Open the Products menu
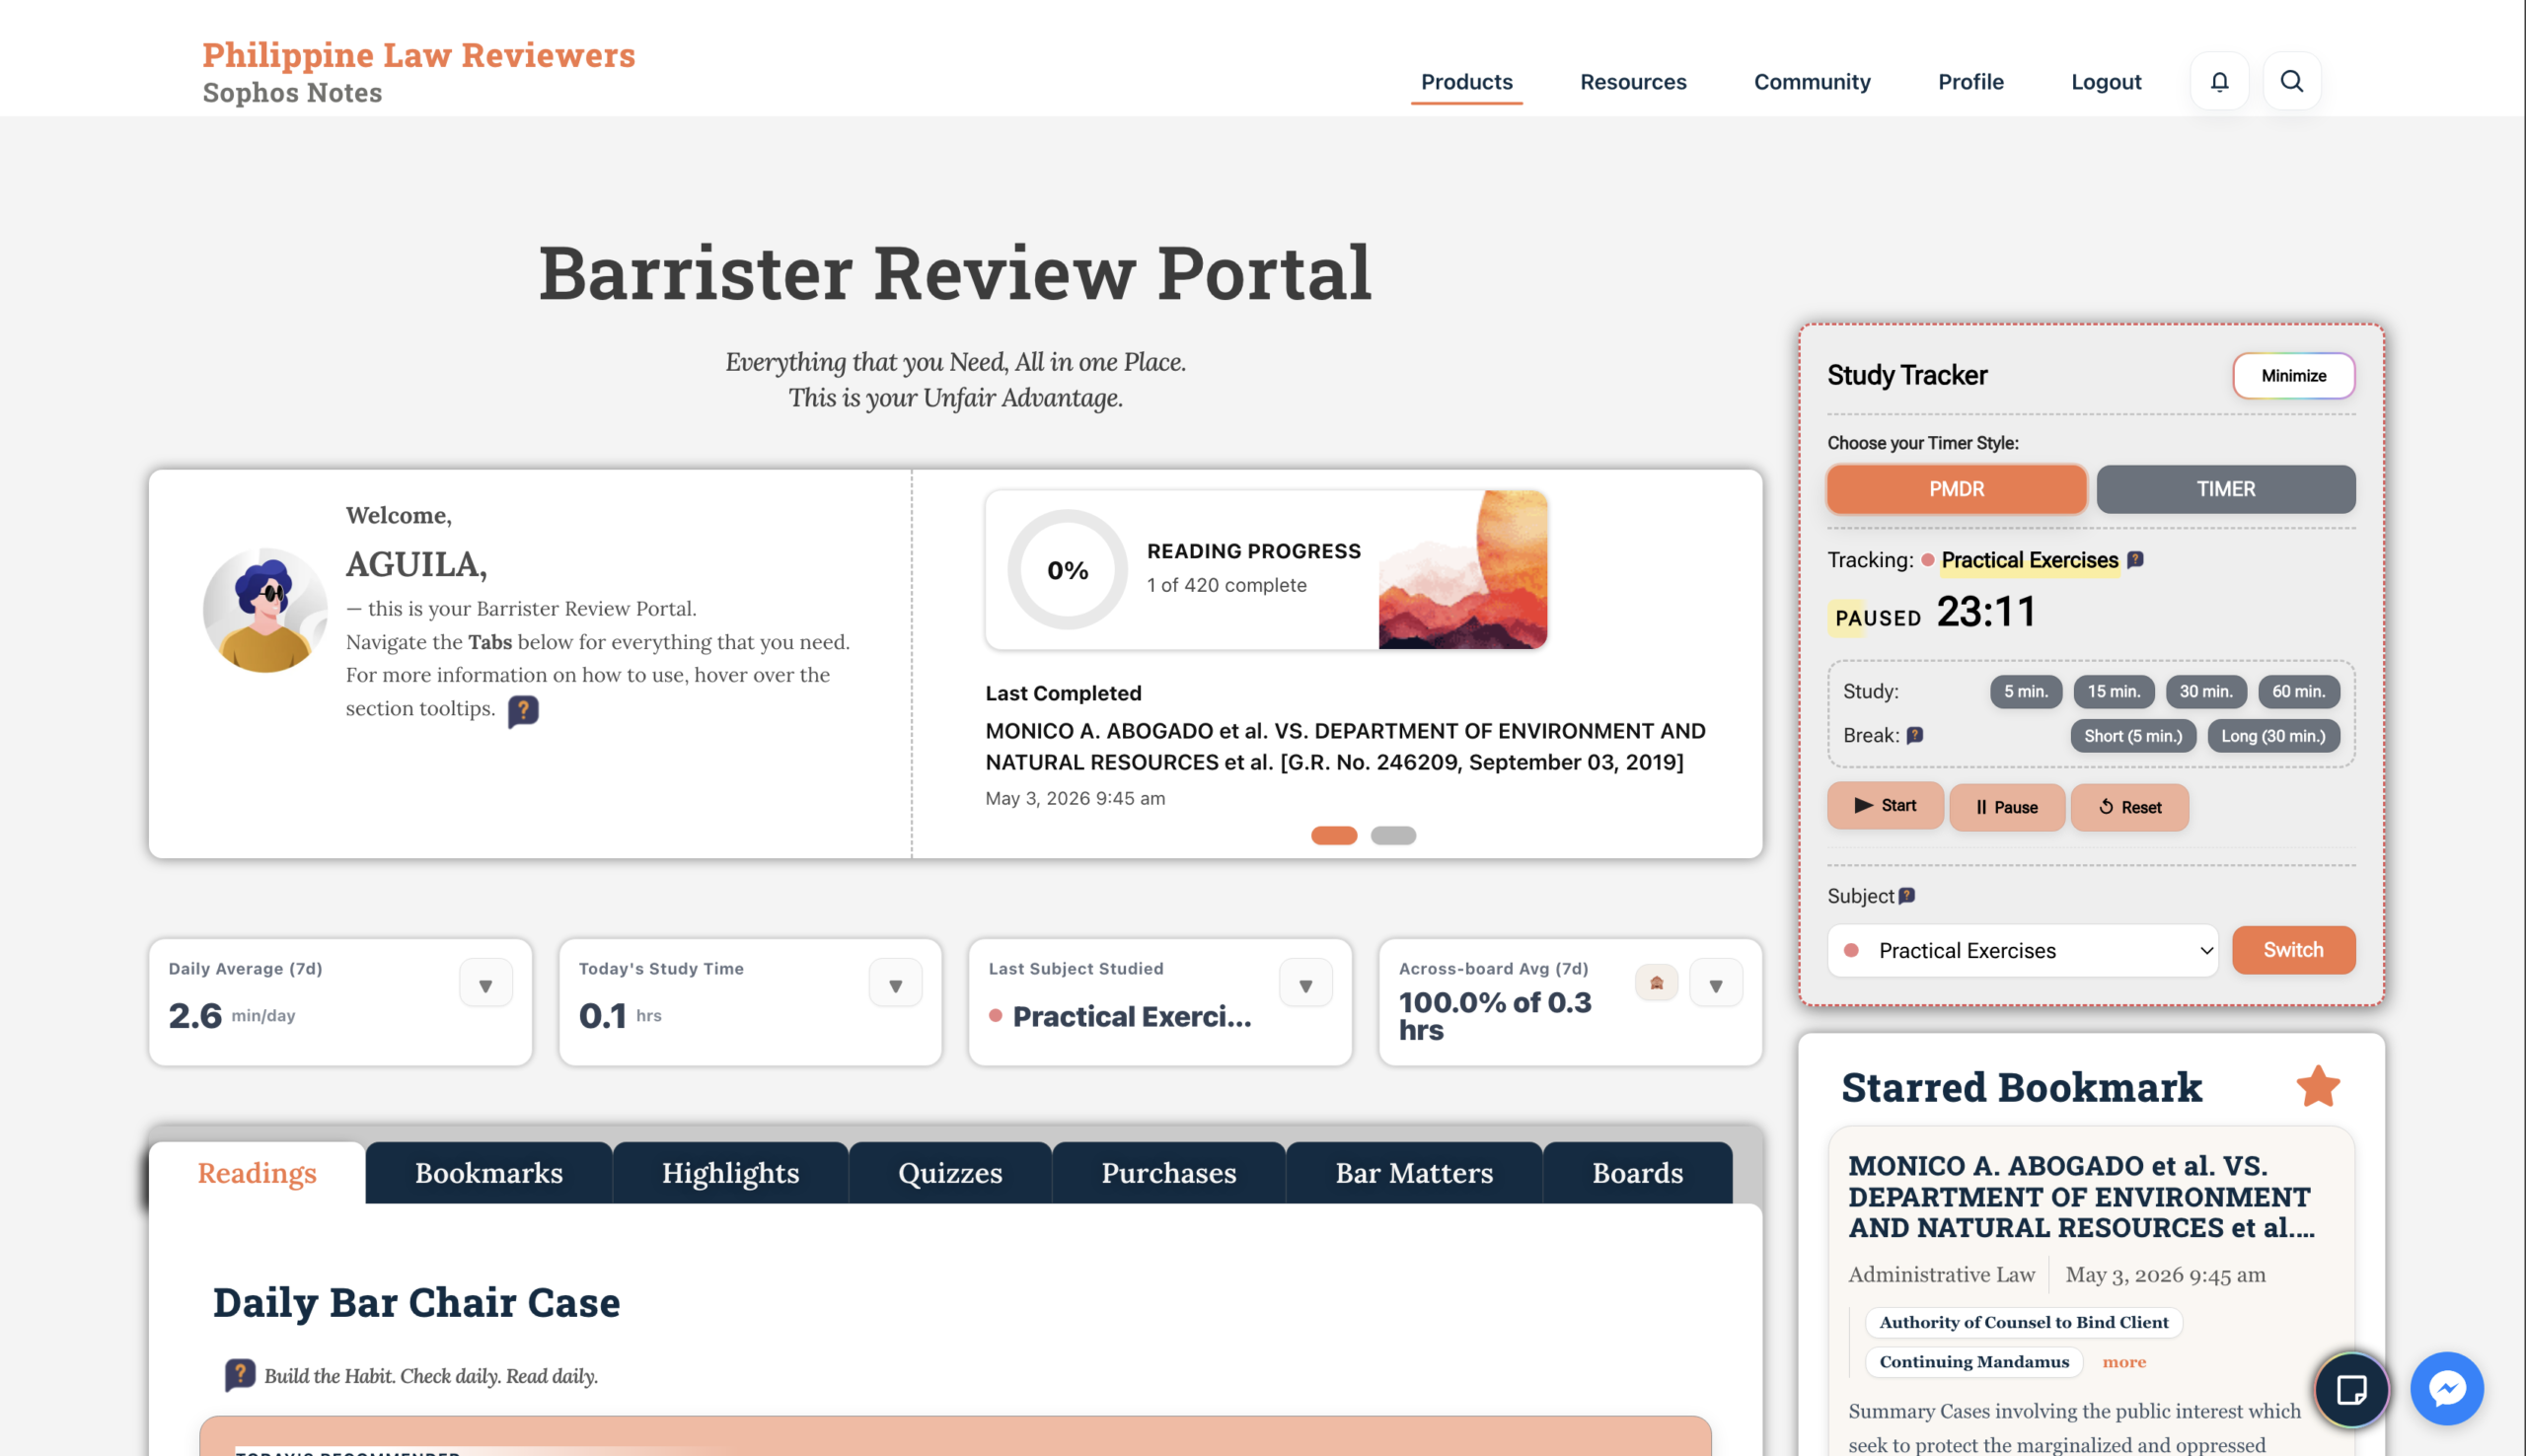 [x=1466, y=82]
